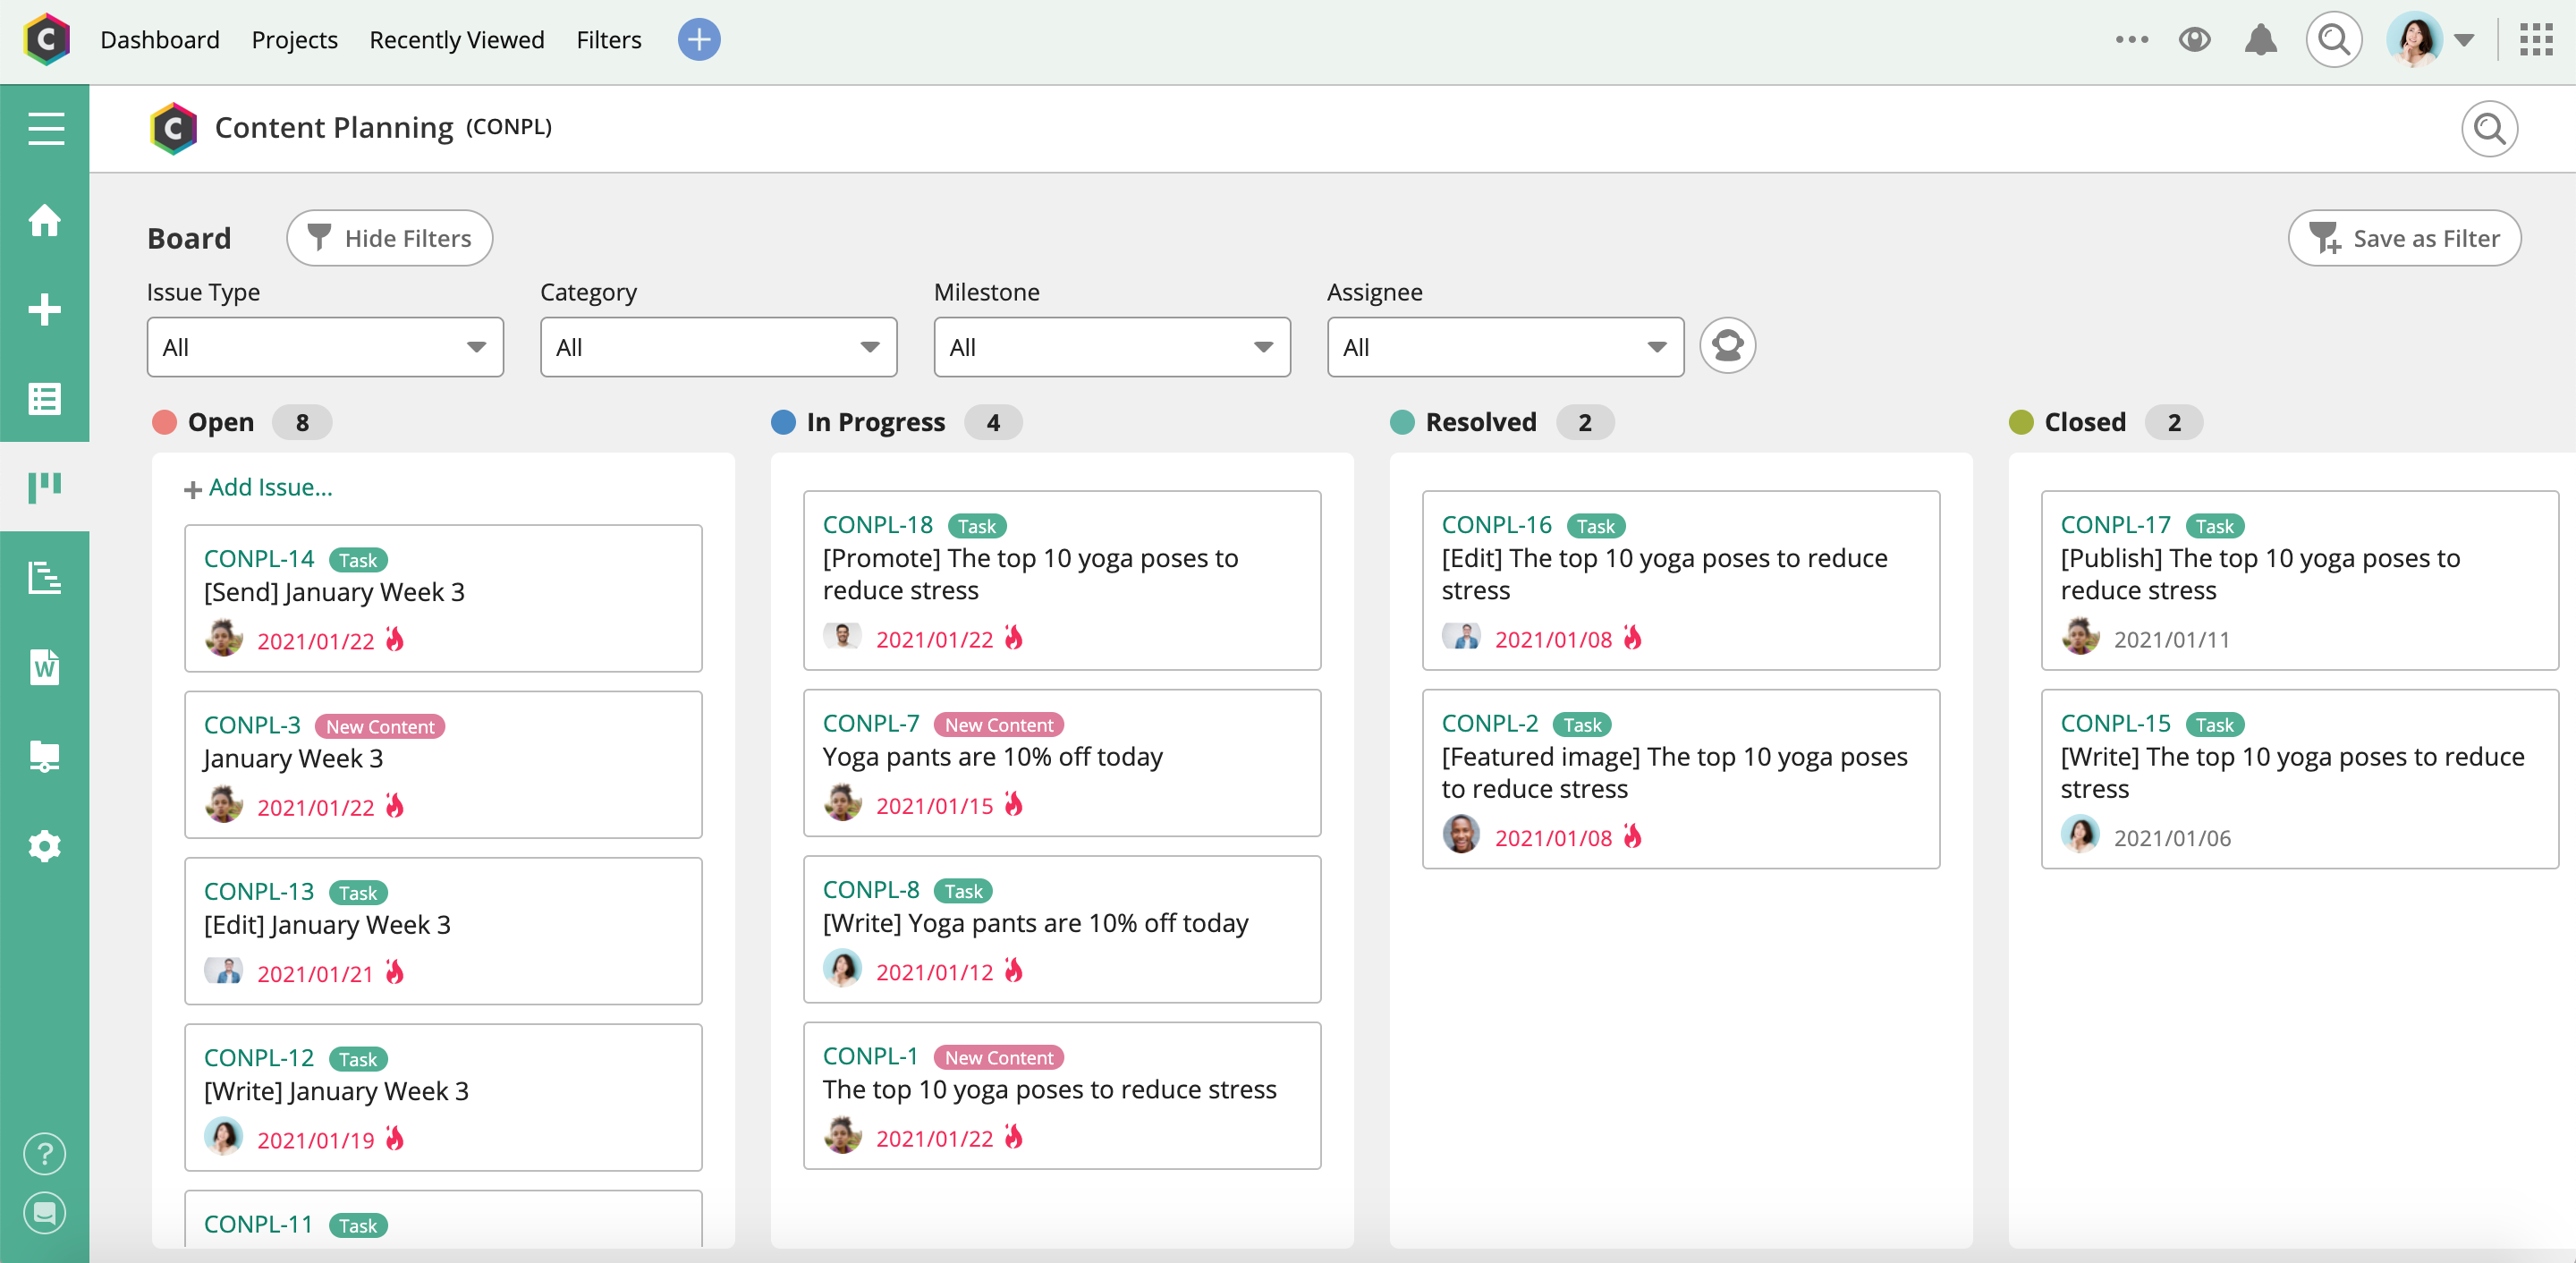Open the Dashboard menu
The width and height of the screenshot is (2576, 1263).
[x=160, y=40]
